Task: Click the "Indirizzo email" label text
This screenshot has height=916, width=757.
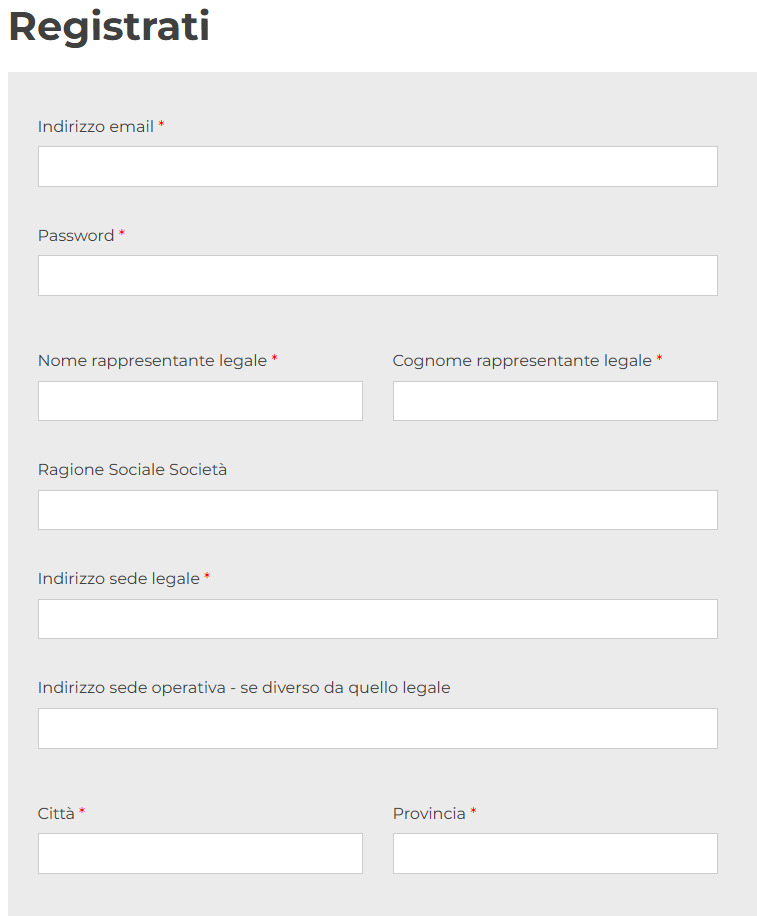Action: tap(96, 127)
